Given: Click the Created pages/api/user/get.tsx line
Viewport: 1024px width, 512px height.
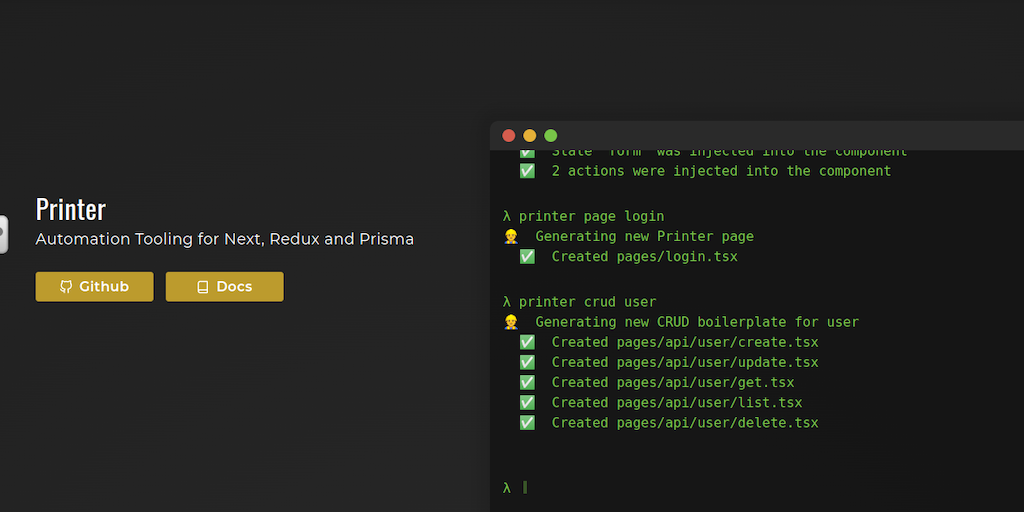Looking at the screenshot, I should point(672,382).
